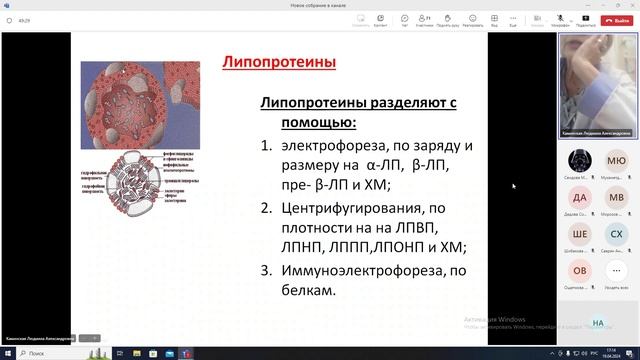Select participant with initials СХ
This screenshot has height=360, width=640.
[x=616, y=234]
